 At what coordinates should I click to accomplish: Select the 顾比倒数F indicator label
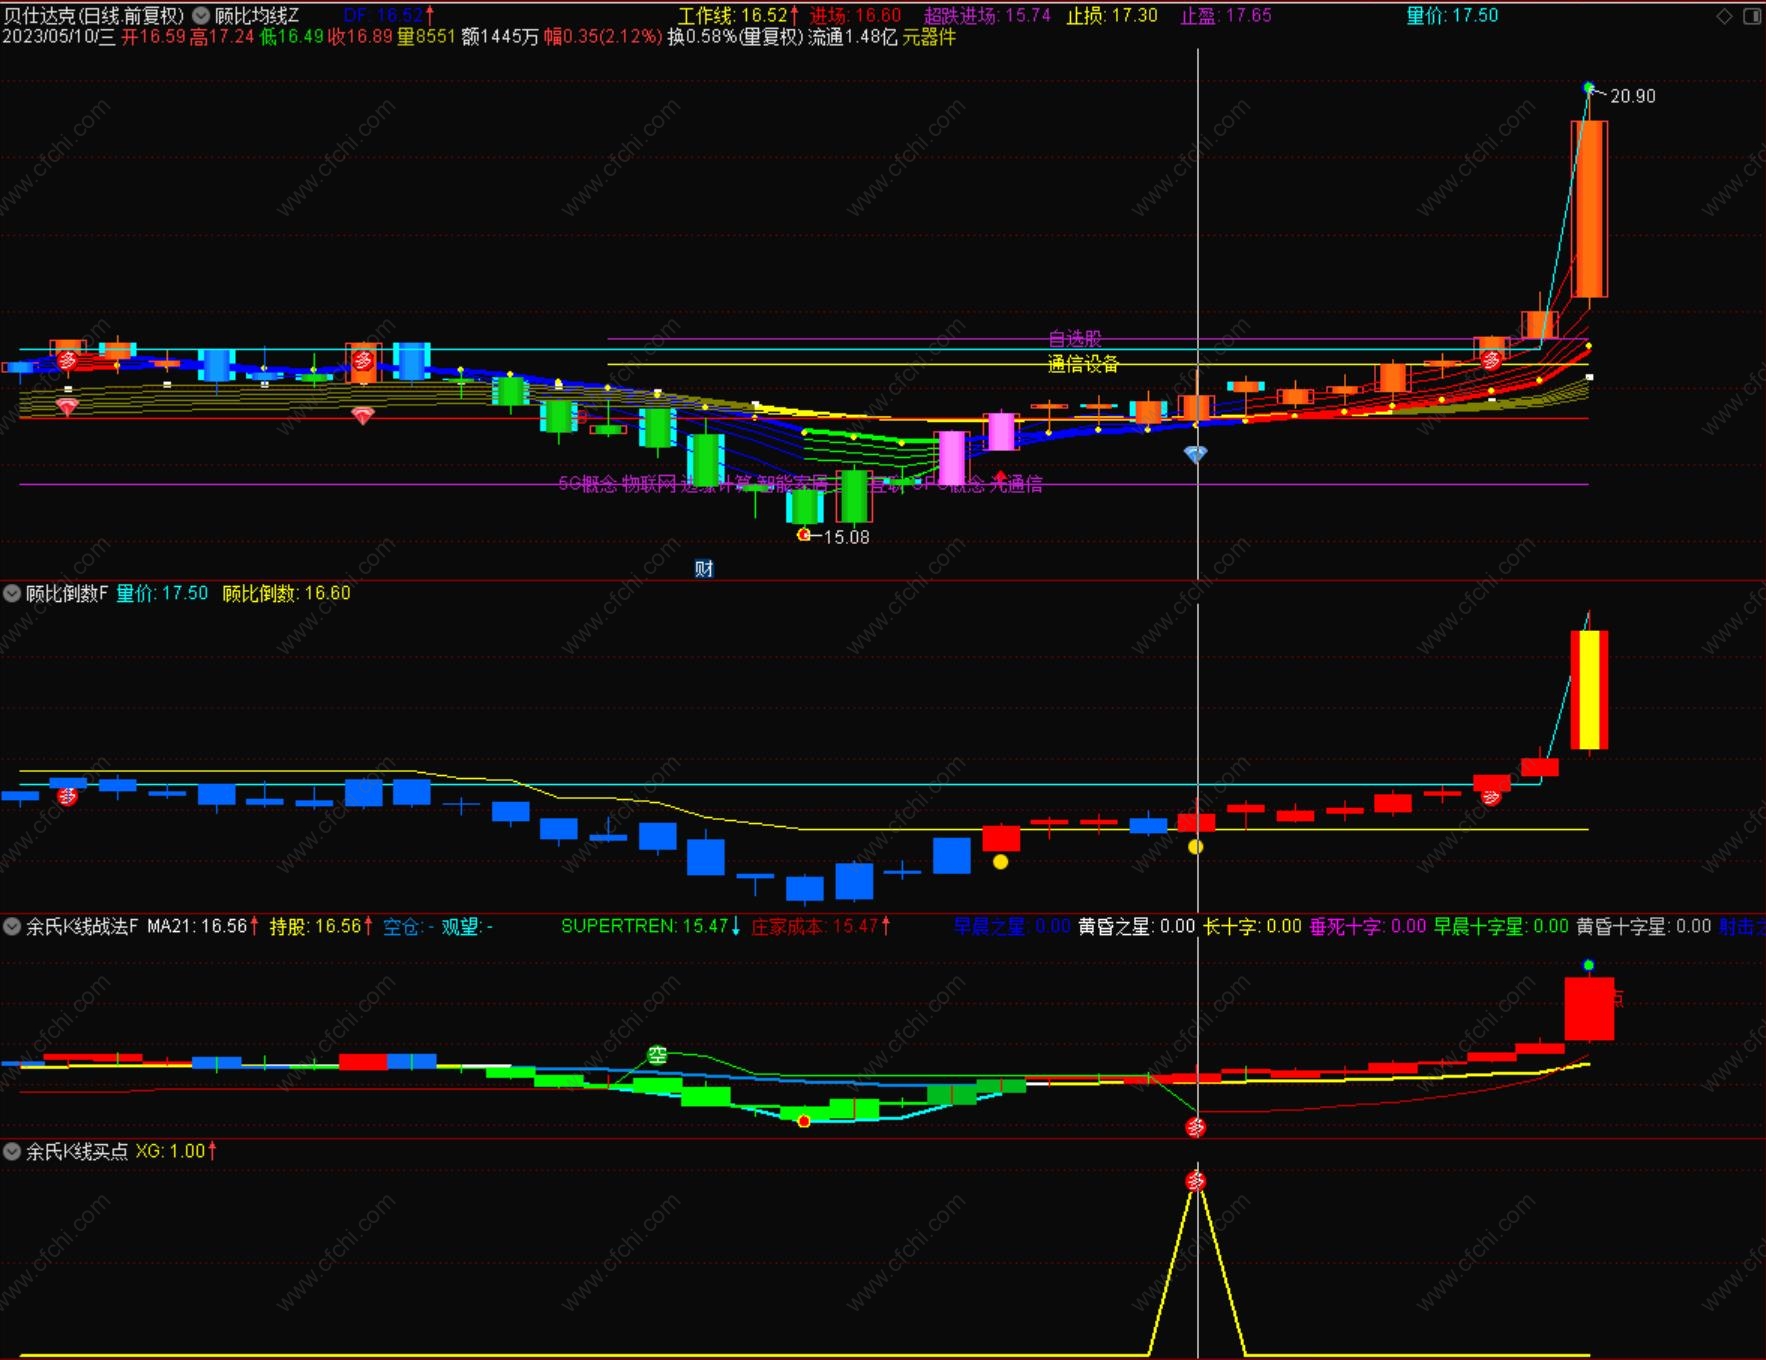(x=67, y=593)
